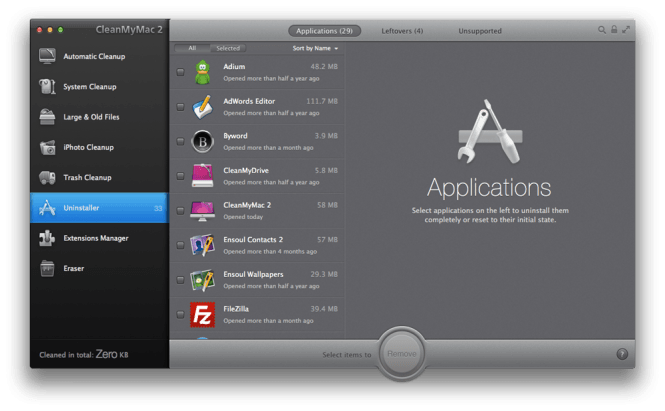Open iPhoto Cleanup section
665x411 pixels.
click(100, 147)
